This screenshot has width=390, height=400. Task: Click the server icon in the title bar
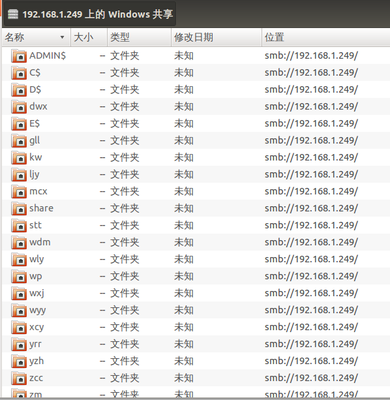click(x=13, y=14)
